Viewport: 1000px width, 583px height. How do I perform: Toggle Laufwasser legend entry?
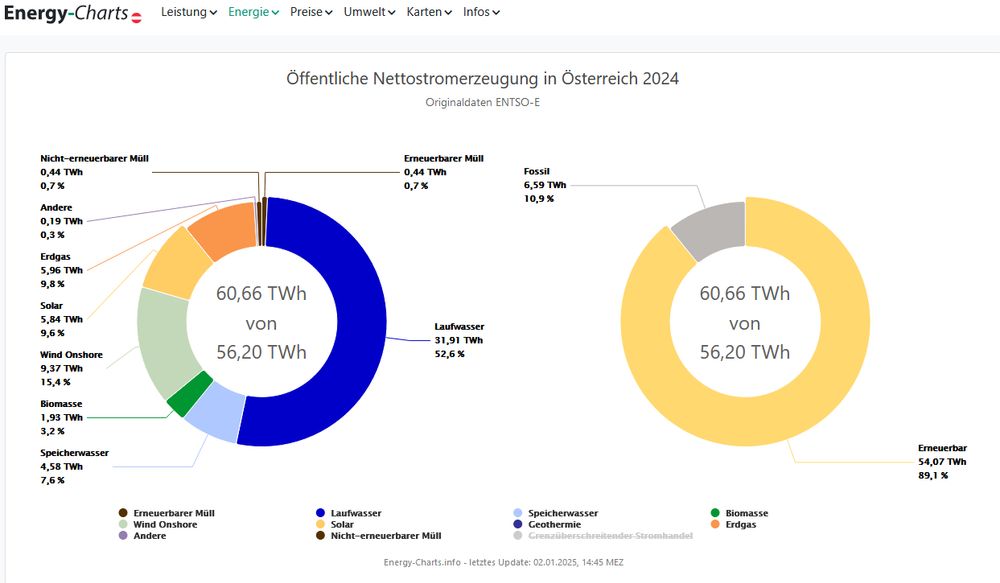[349, 513]
